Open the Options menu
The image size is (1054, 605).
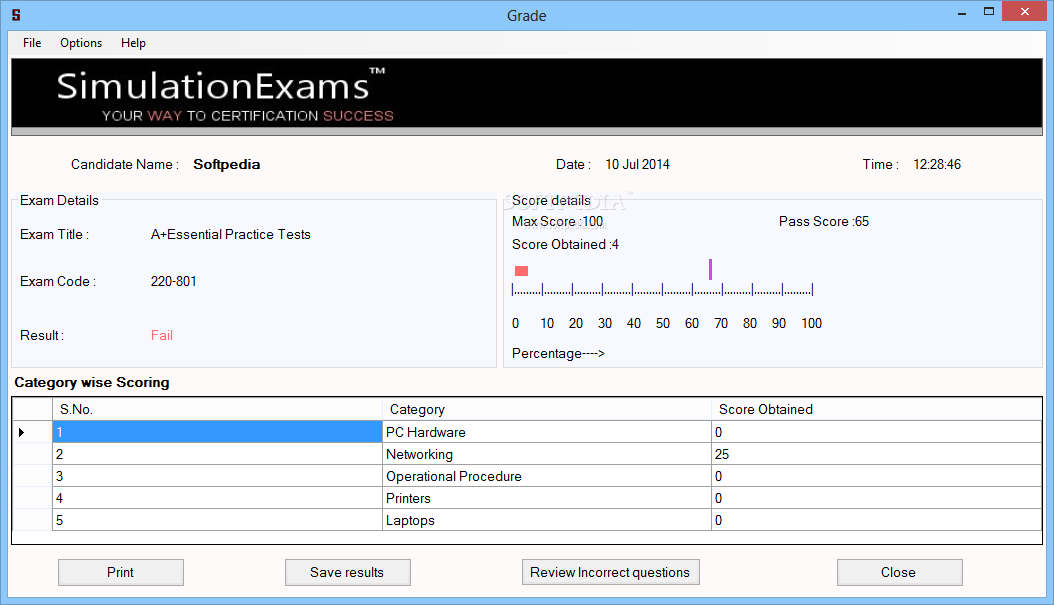pos(81,43)
